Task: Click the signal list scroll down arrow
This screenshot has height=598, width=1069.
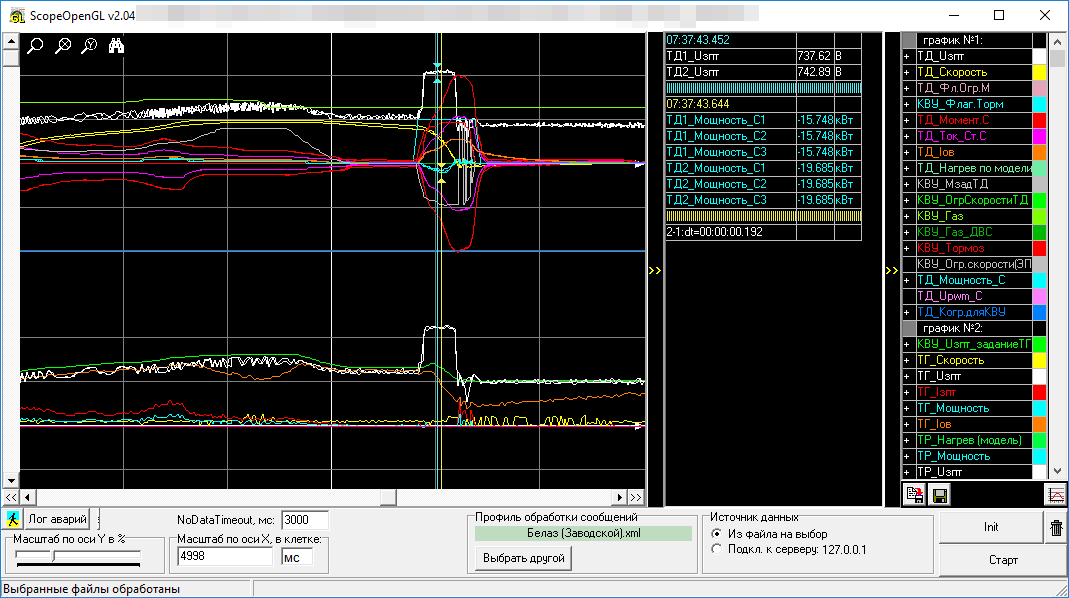Action: [x=1057, y=471]
